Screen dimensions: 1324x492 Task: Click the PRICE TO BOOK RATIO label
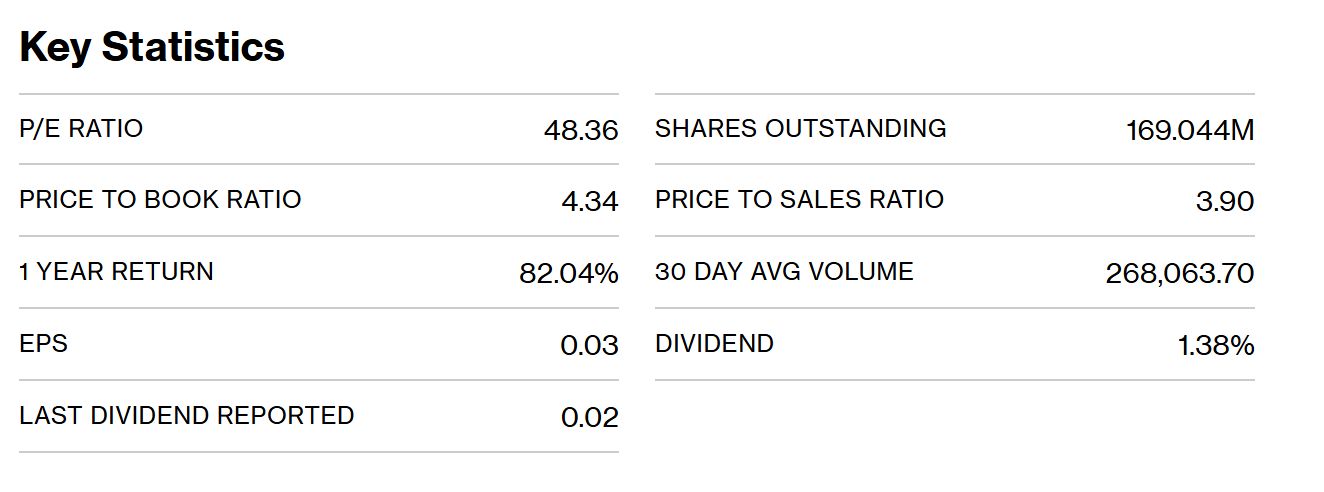coord(160,199)
